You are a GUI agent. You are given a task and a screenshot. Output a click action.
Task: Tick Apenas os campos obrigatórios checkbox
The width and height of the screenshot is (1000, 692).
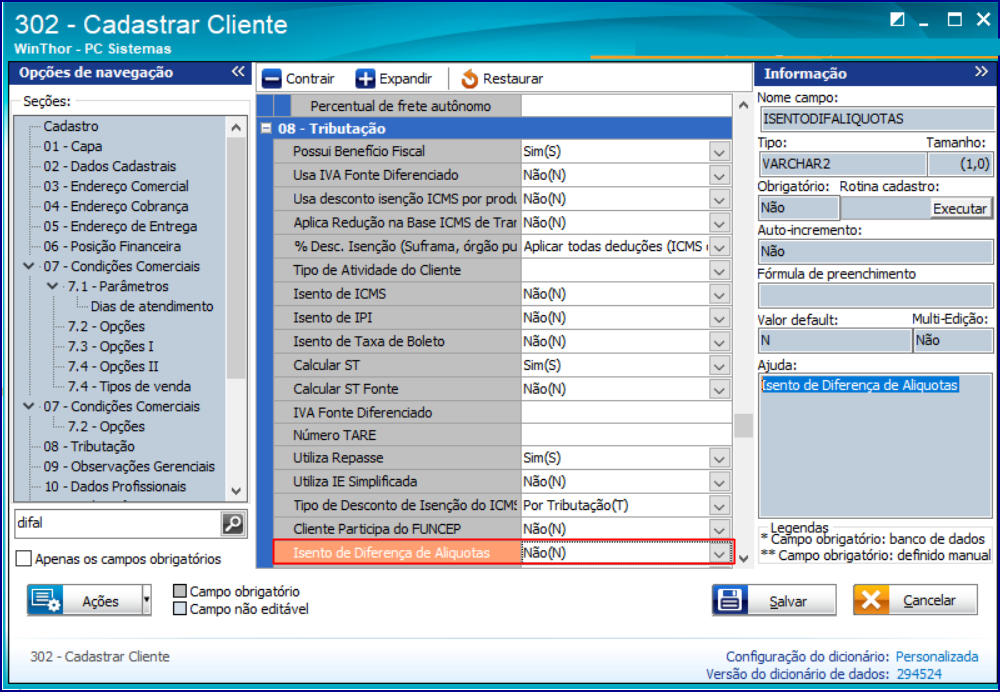24,559
